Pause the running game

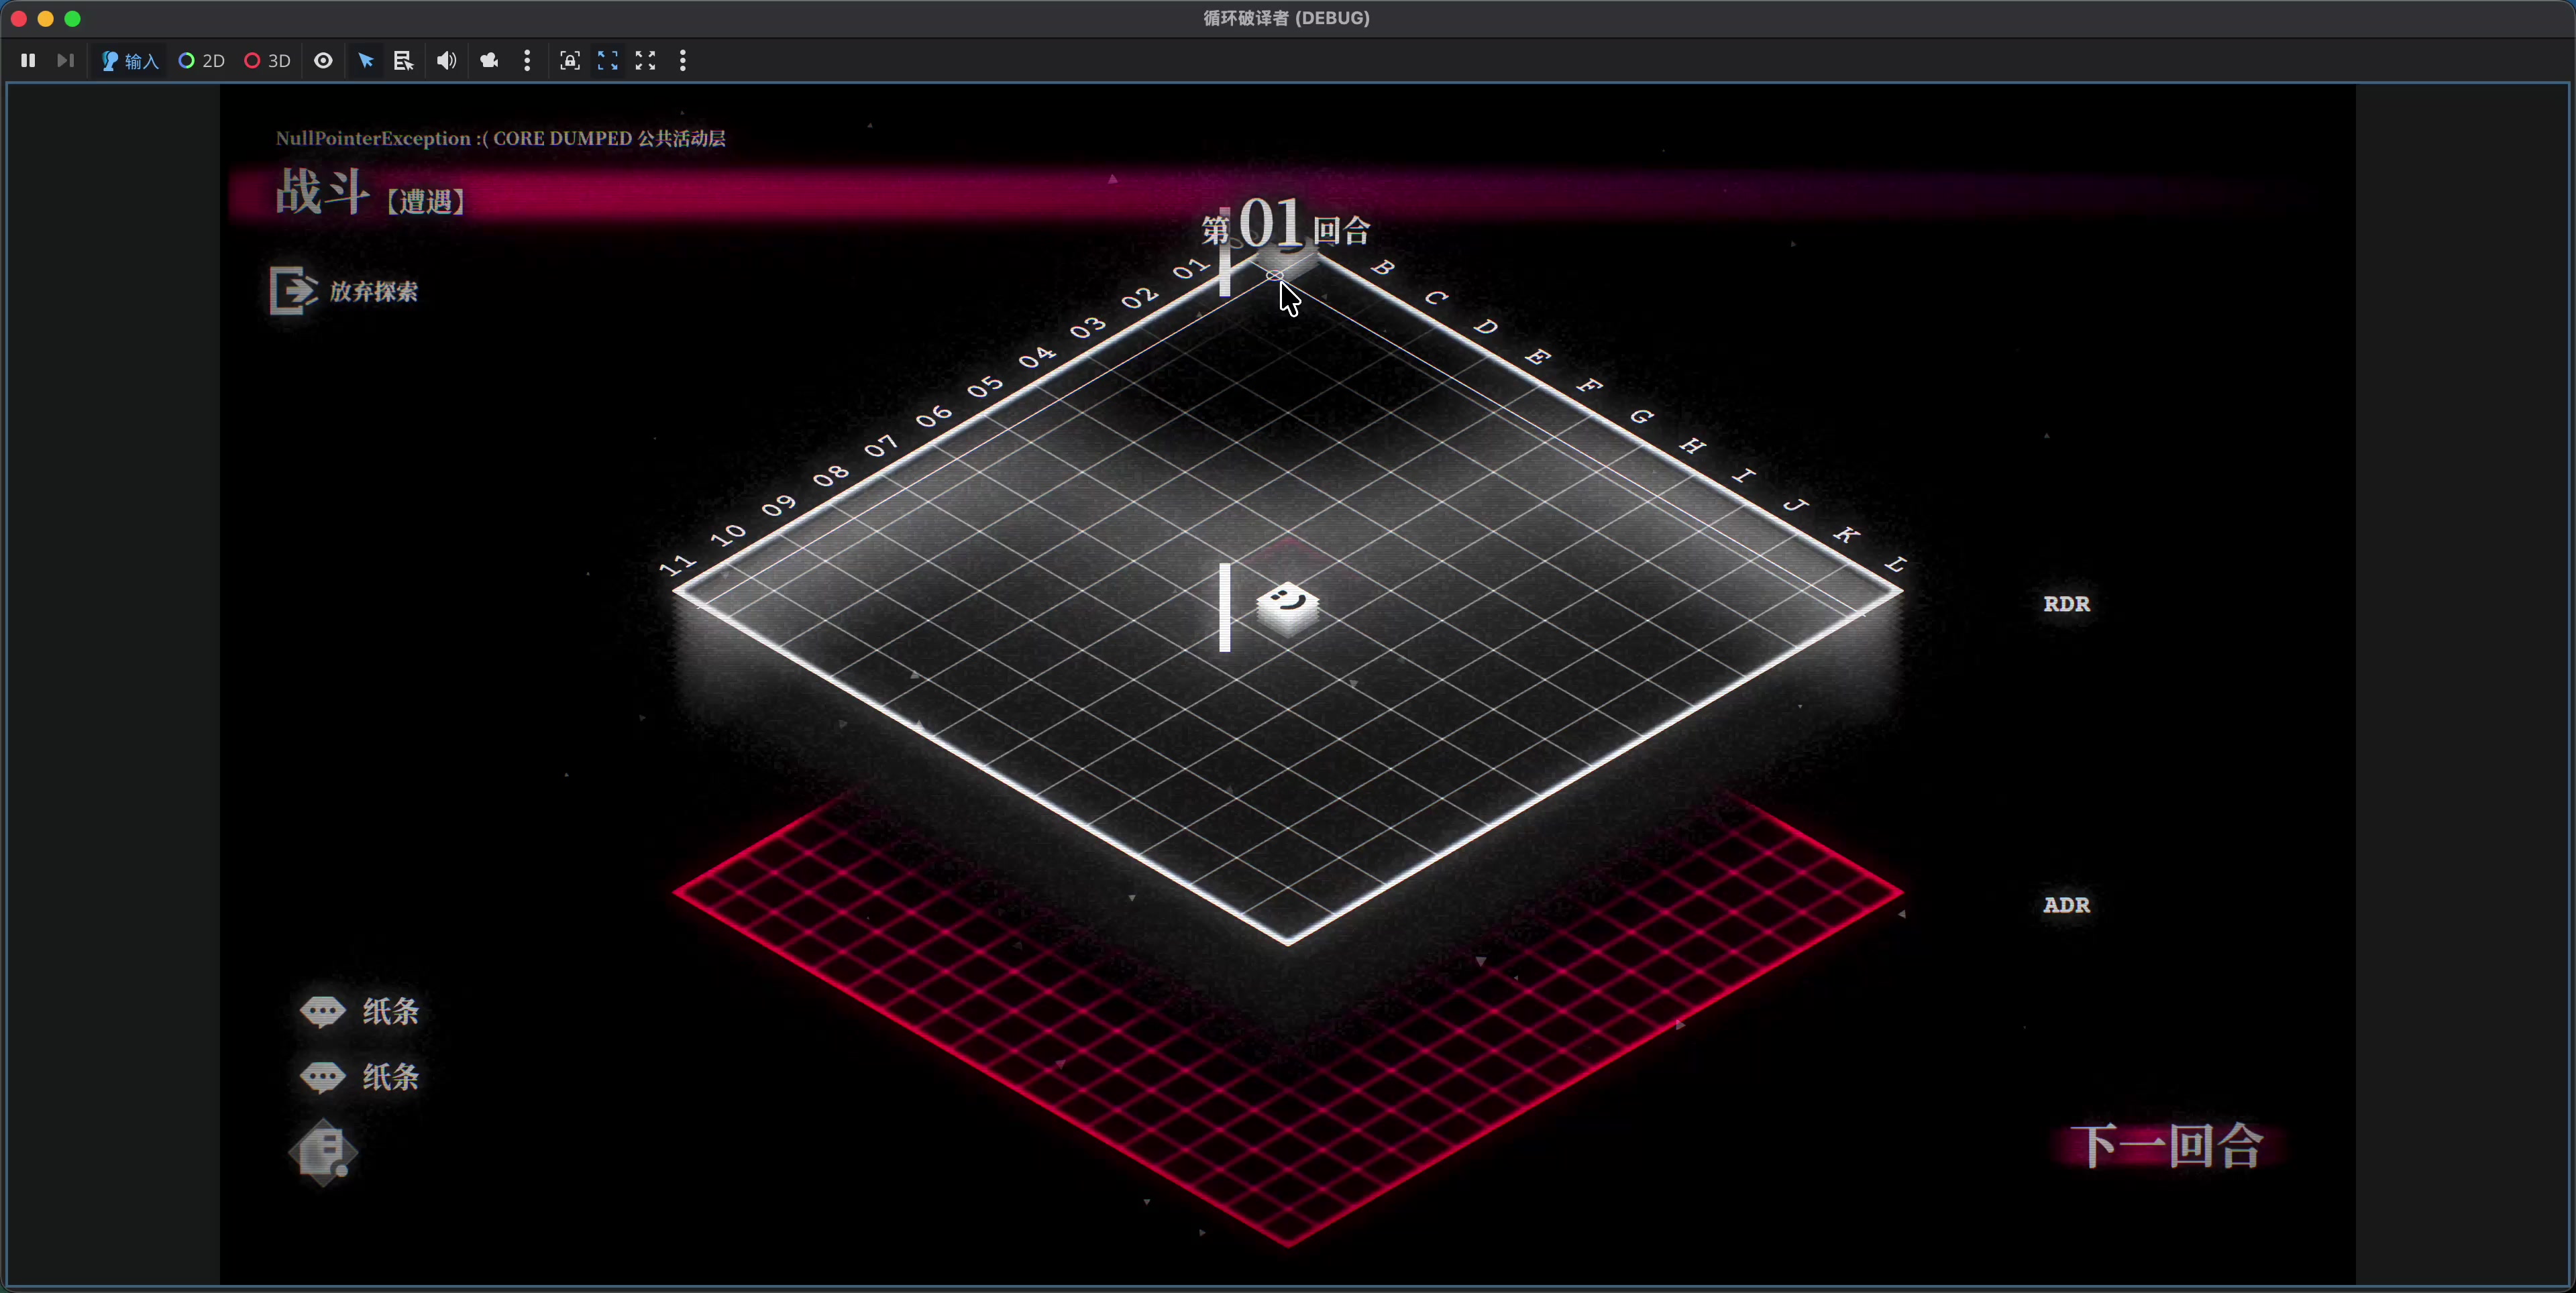tap(28, 61)
